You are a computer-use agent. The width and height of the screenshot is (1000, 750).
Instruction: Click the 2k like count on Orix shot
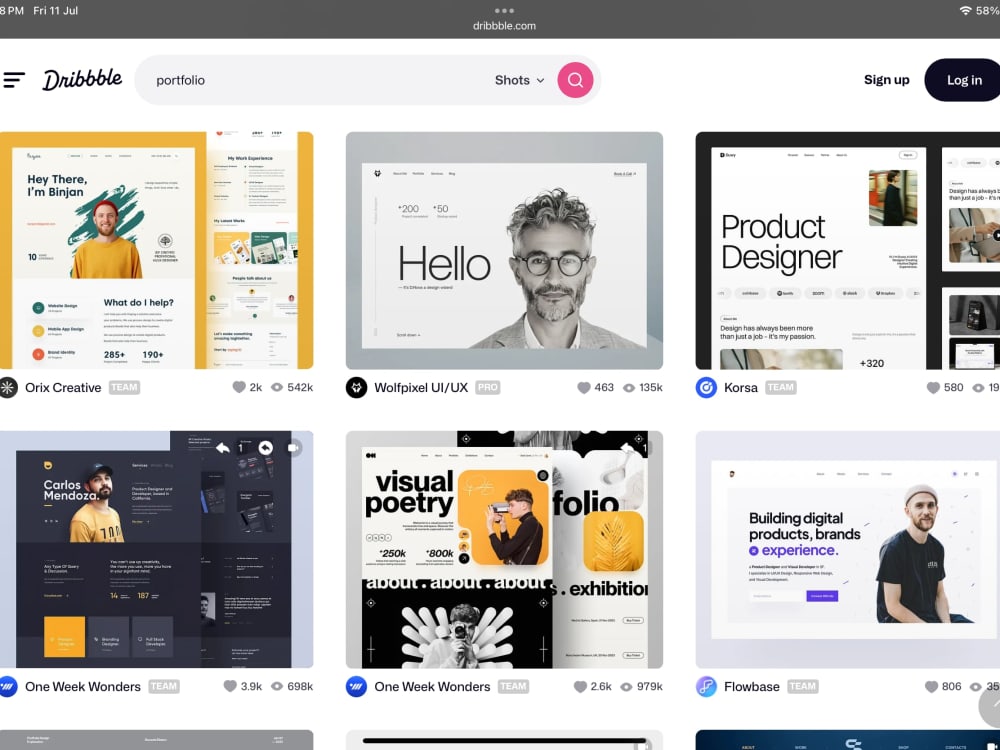click(x=256, y=387)
